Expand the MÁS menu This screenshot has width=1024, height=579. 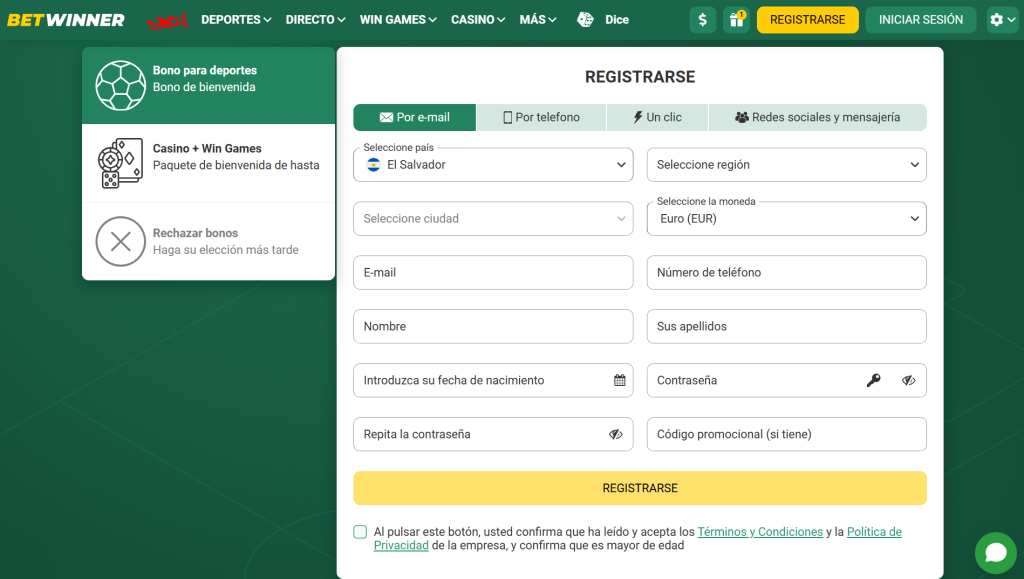click(x=538, y=20)
